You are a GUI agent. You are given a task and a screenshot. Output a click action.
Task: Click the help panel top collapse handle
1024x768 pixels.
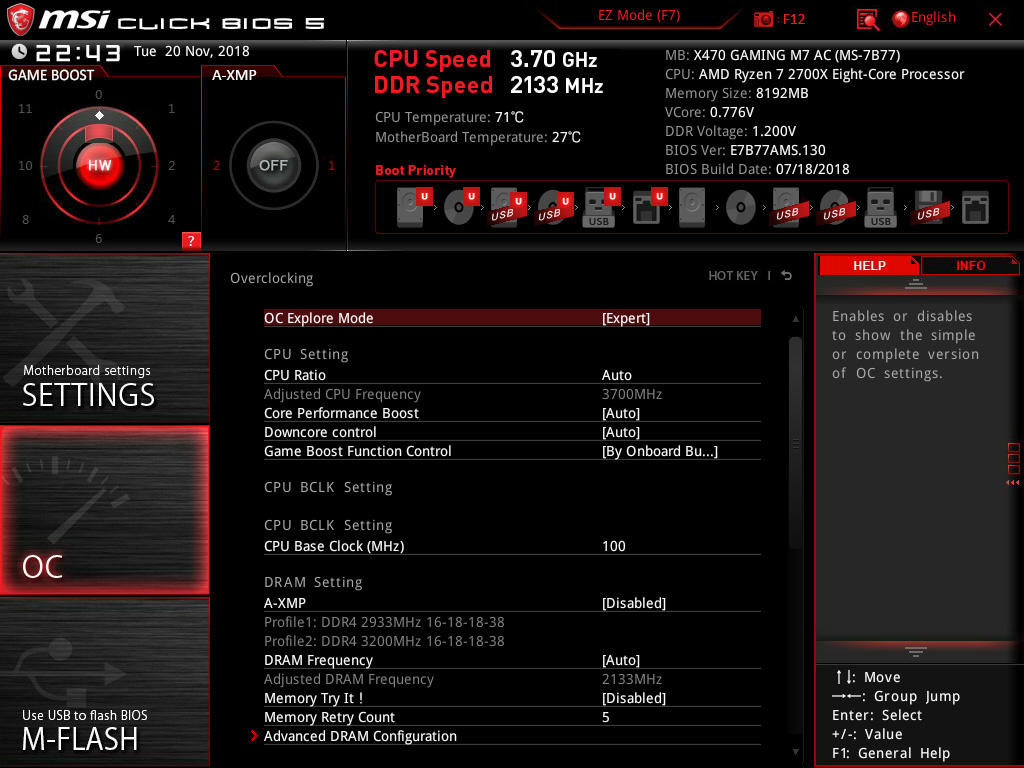point(916,283)
